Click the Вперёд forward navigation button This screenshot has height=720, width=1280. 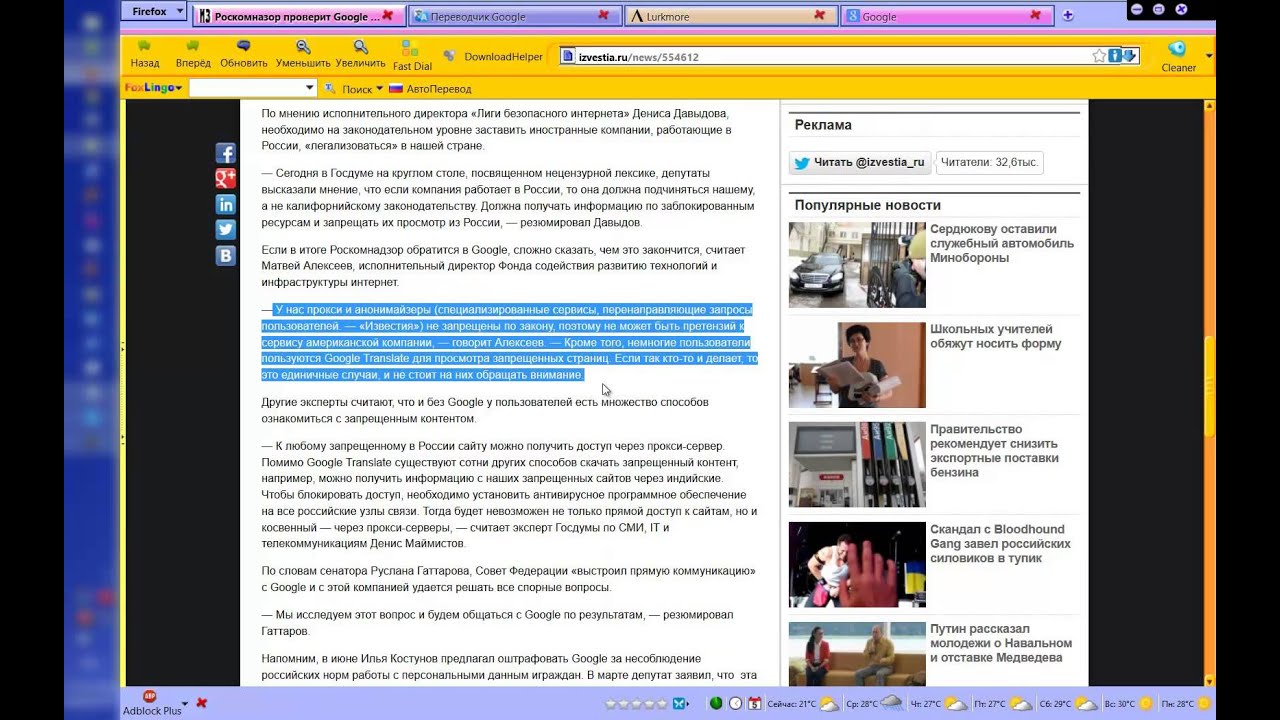pyautogui.click(x=193, y=54)
